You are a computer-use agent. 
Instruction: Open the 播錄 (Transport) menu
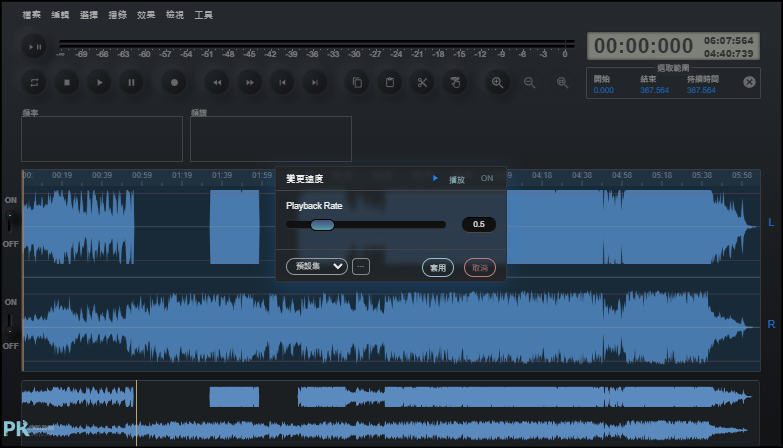click(117, 15)
